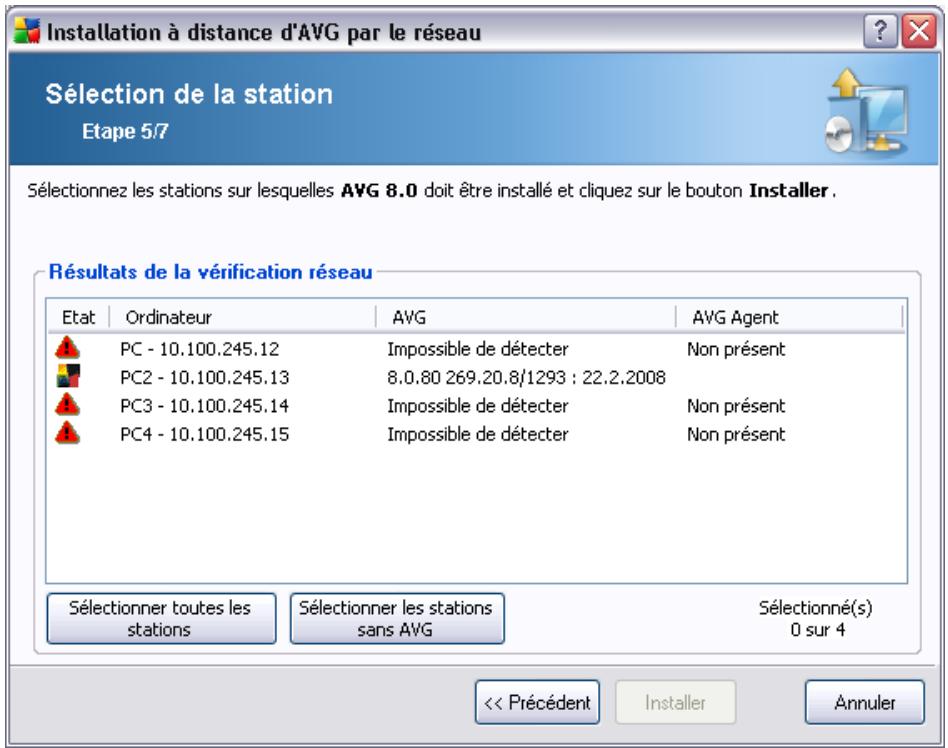948x748 pixels.
Task: Click the Installer button
Action: point(675,702)
